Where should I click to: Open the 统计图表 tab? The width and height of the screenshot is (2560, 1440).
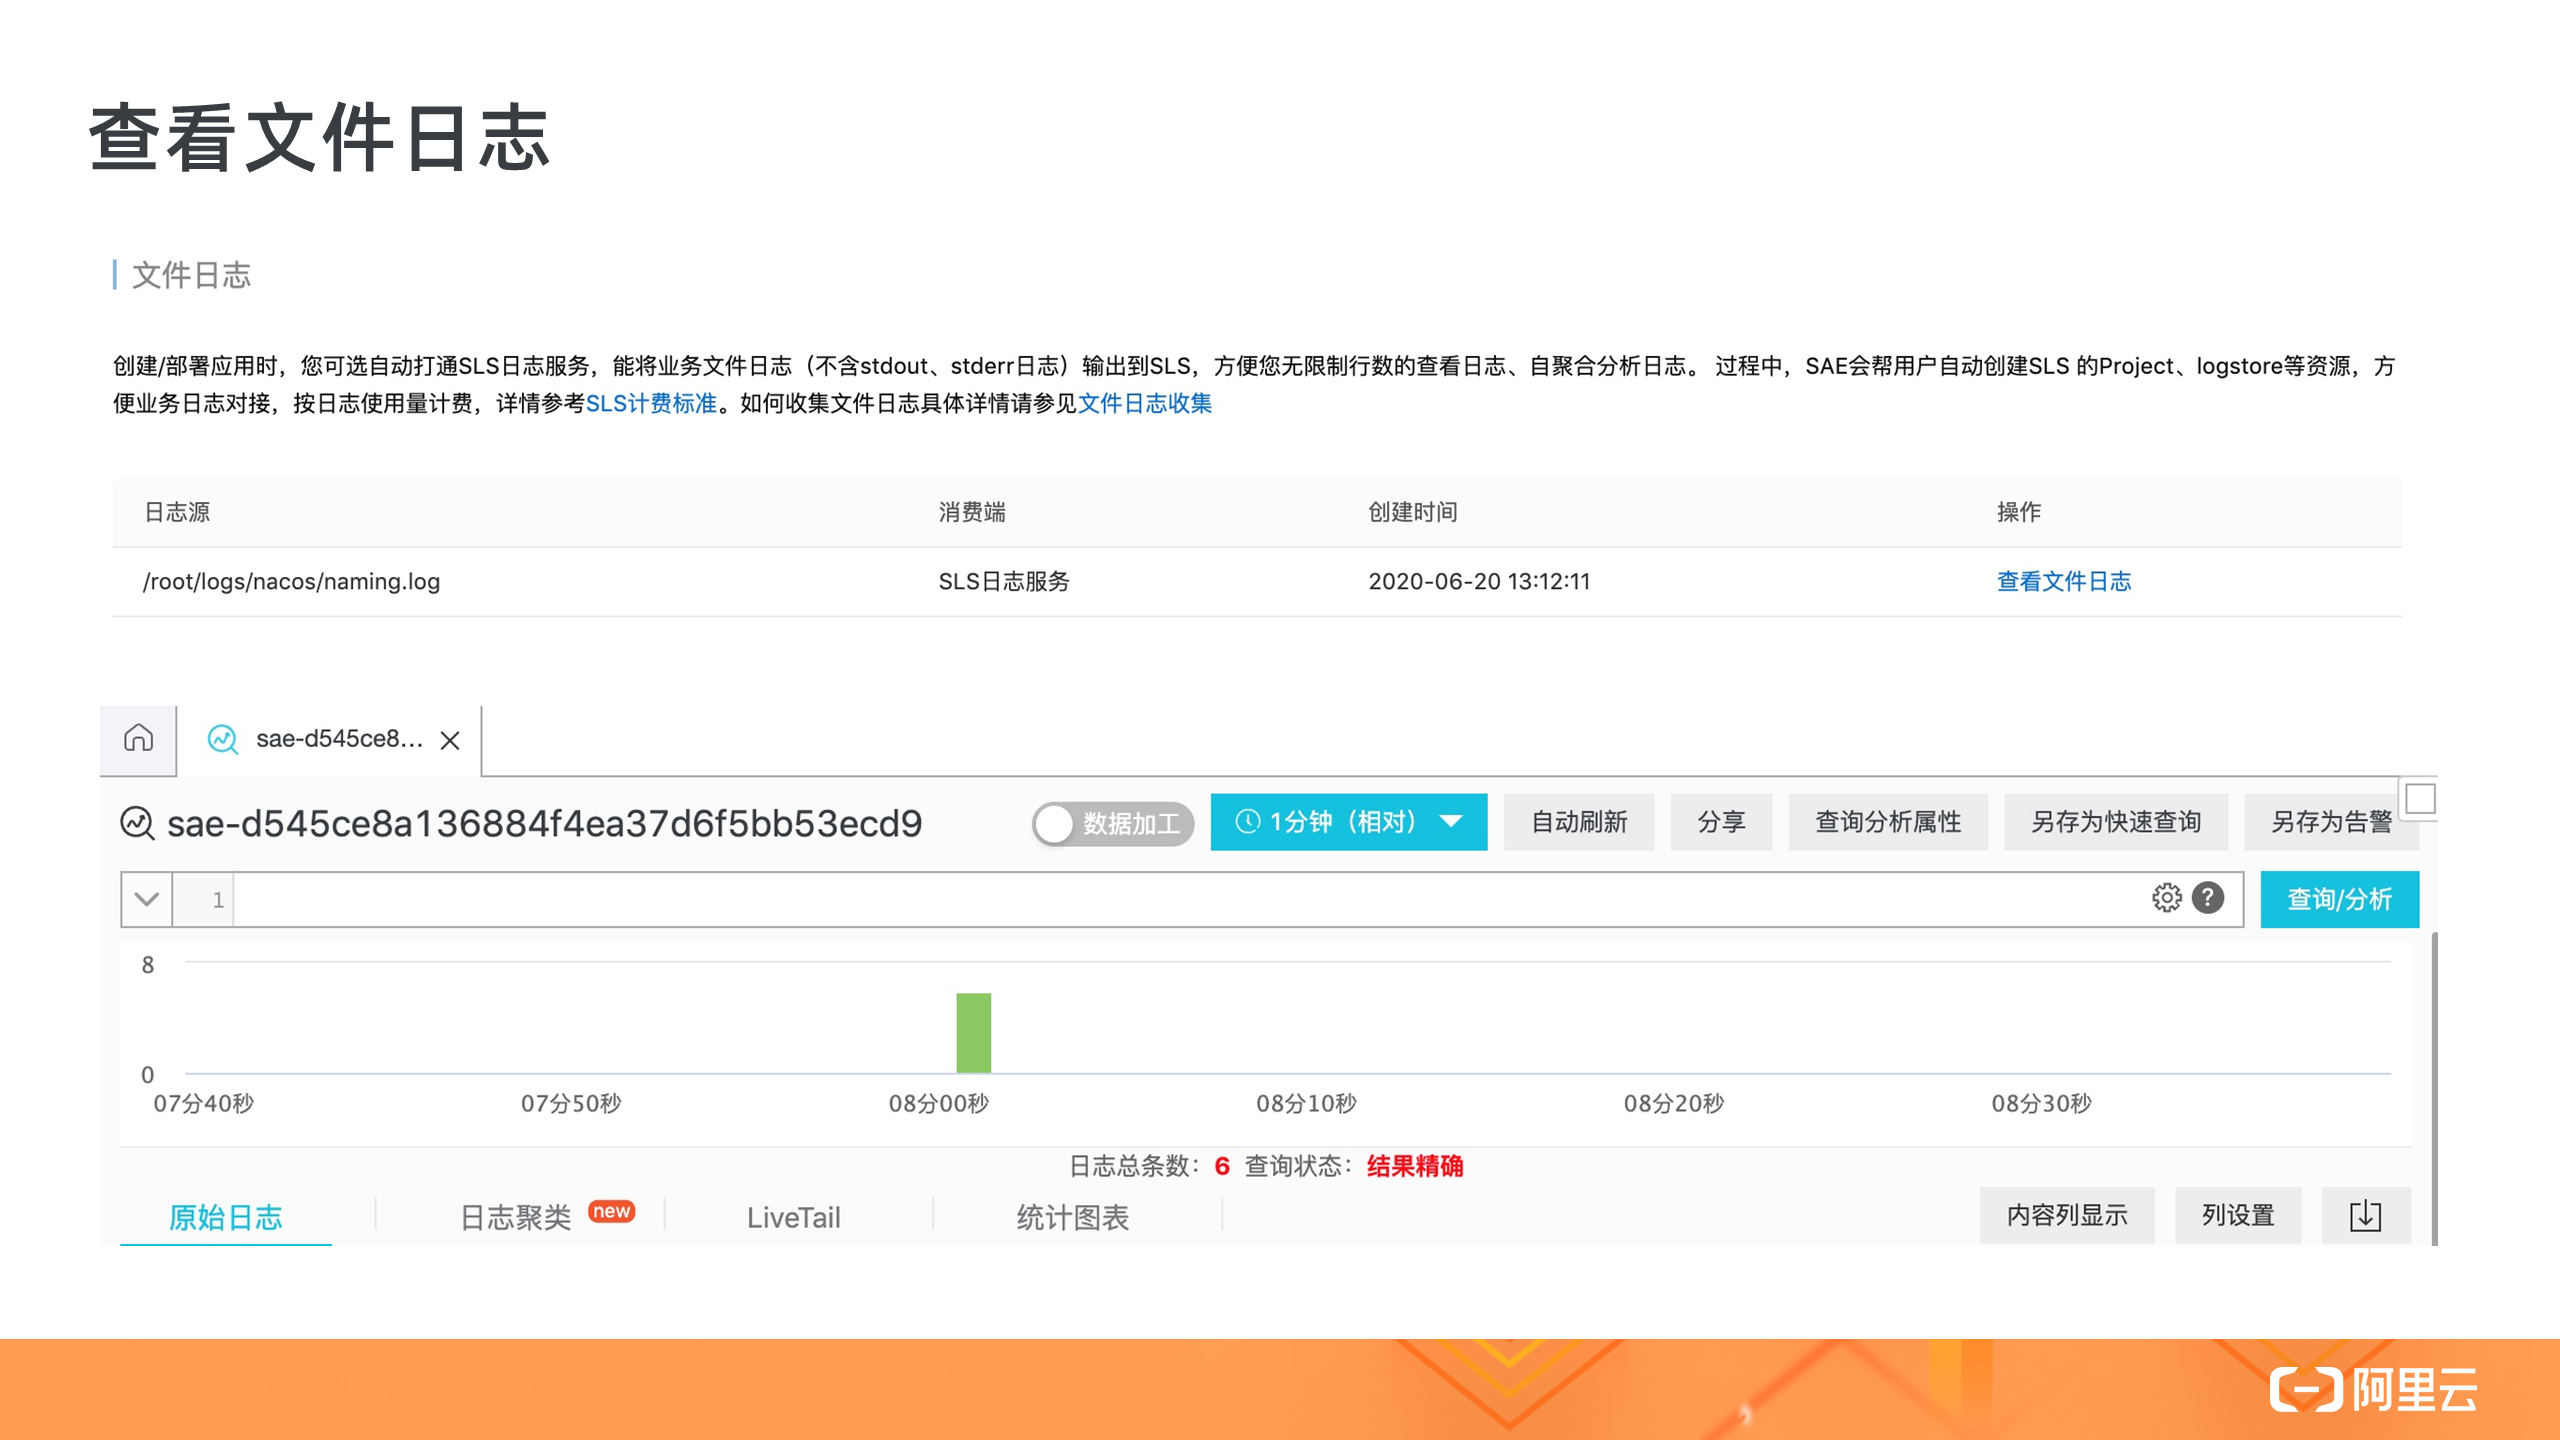tap(1072, 1217)
